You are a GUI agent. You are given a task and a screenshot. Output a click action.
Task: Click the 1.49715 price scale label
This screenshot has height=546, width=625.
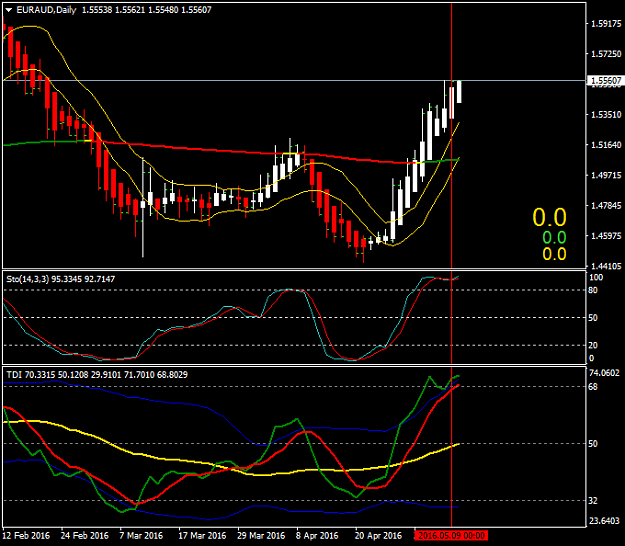click(606, 175)
